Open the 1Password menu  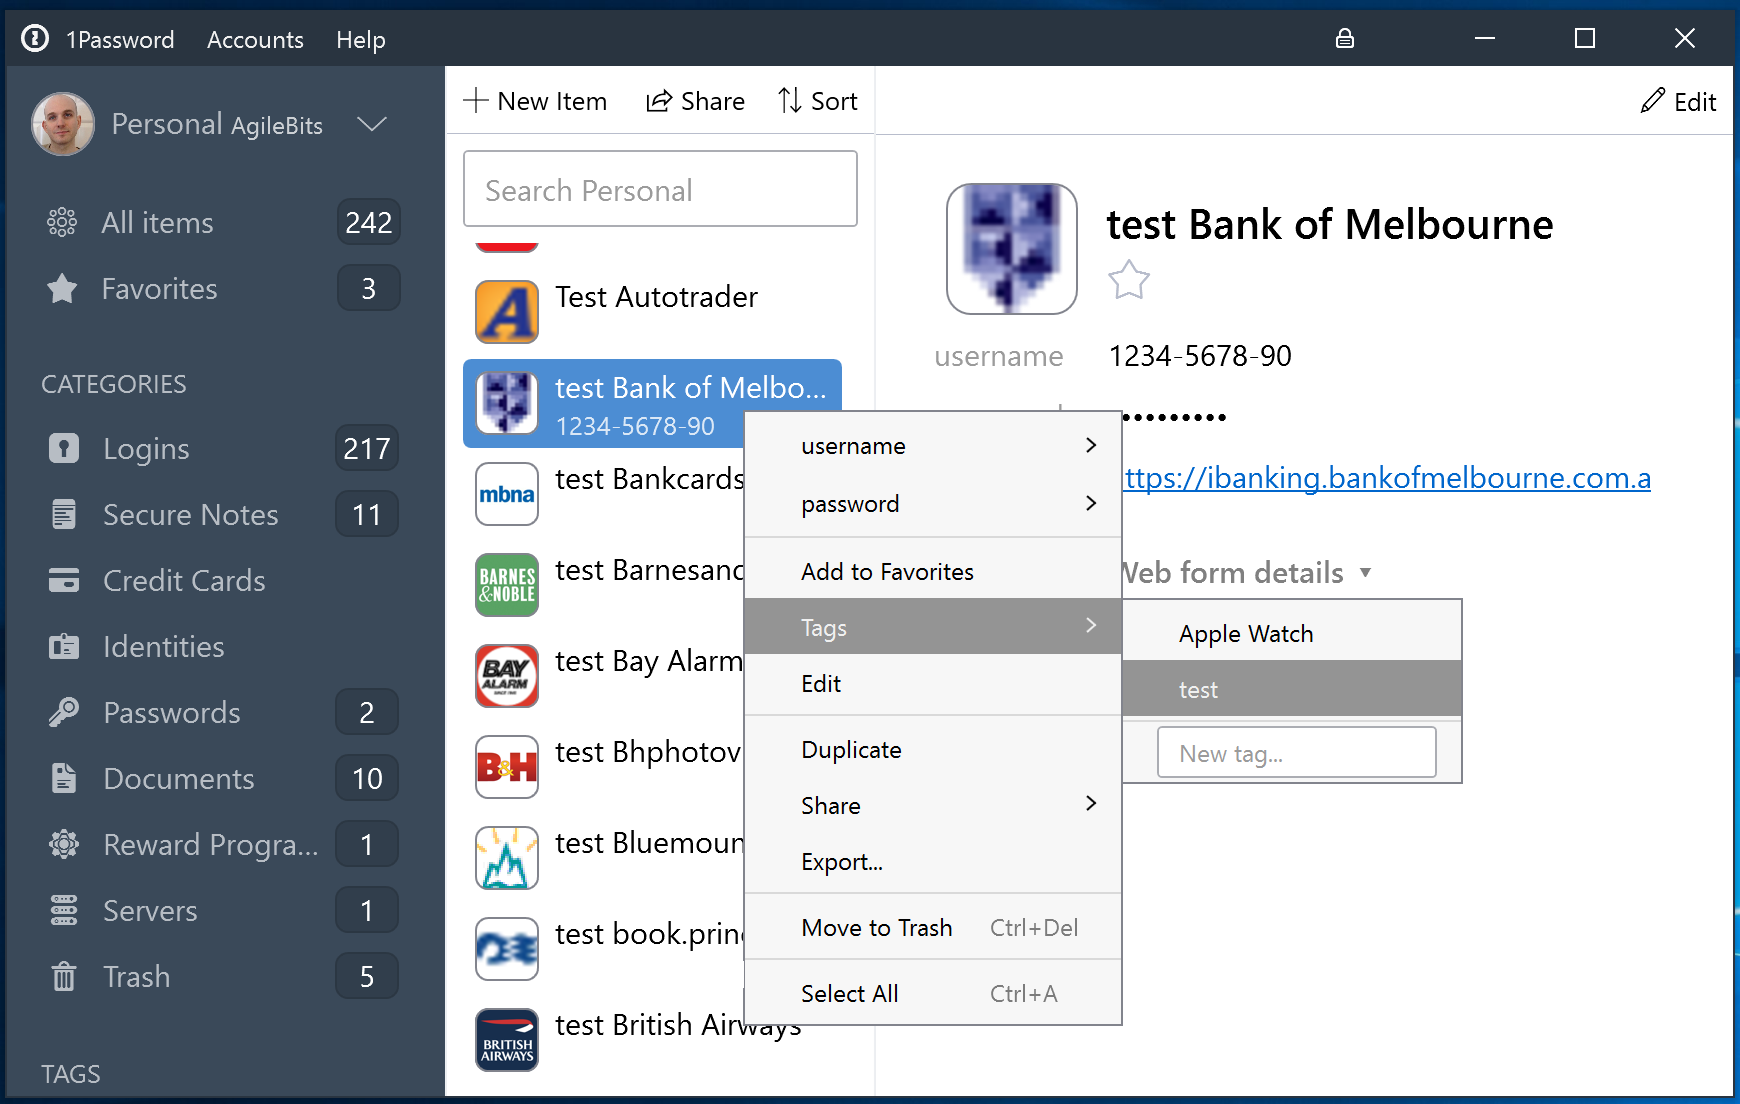120,40
